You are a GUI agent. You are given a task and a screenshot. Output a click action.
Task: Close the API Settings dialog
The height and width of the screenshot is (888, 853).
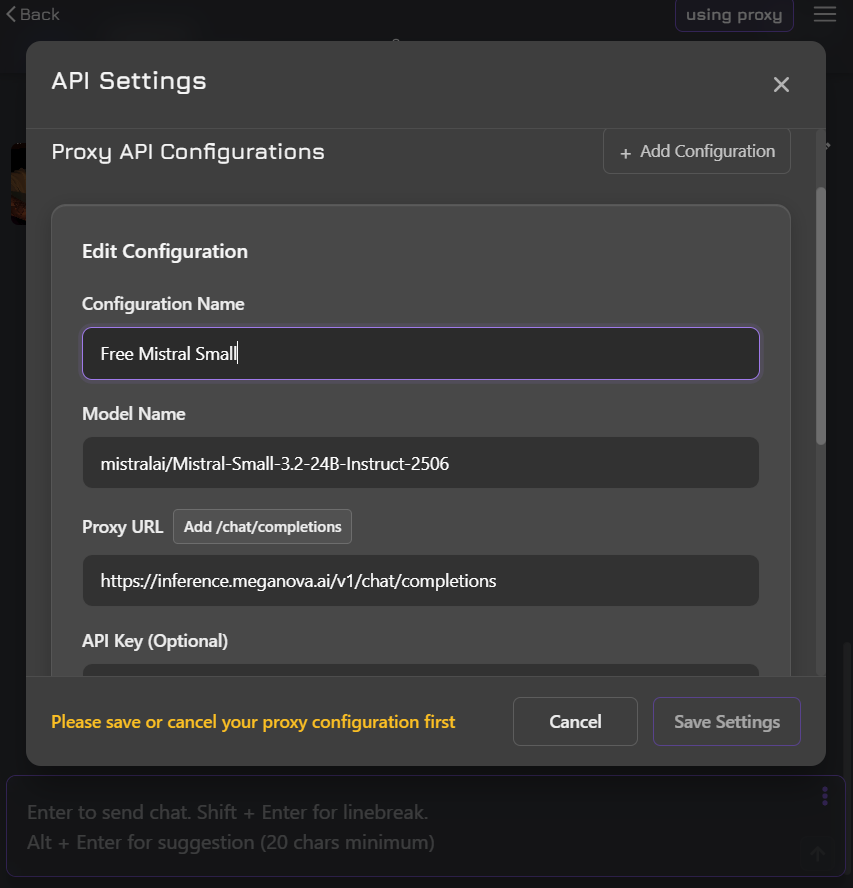pos(781,85)
